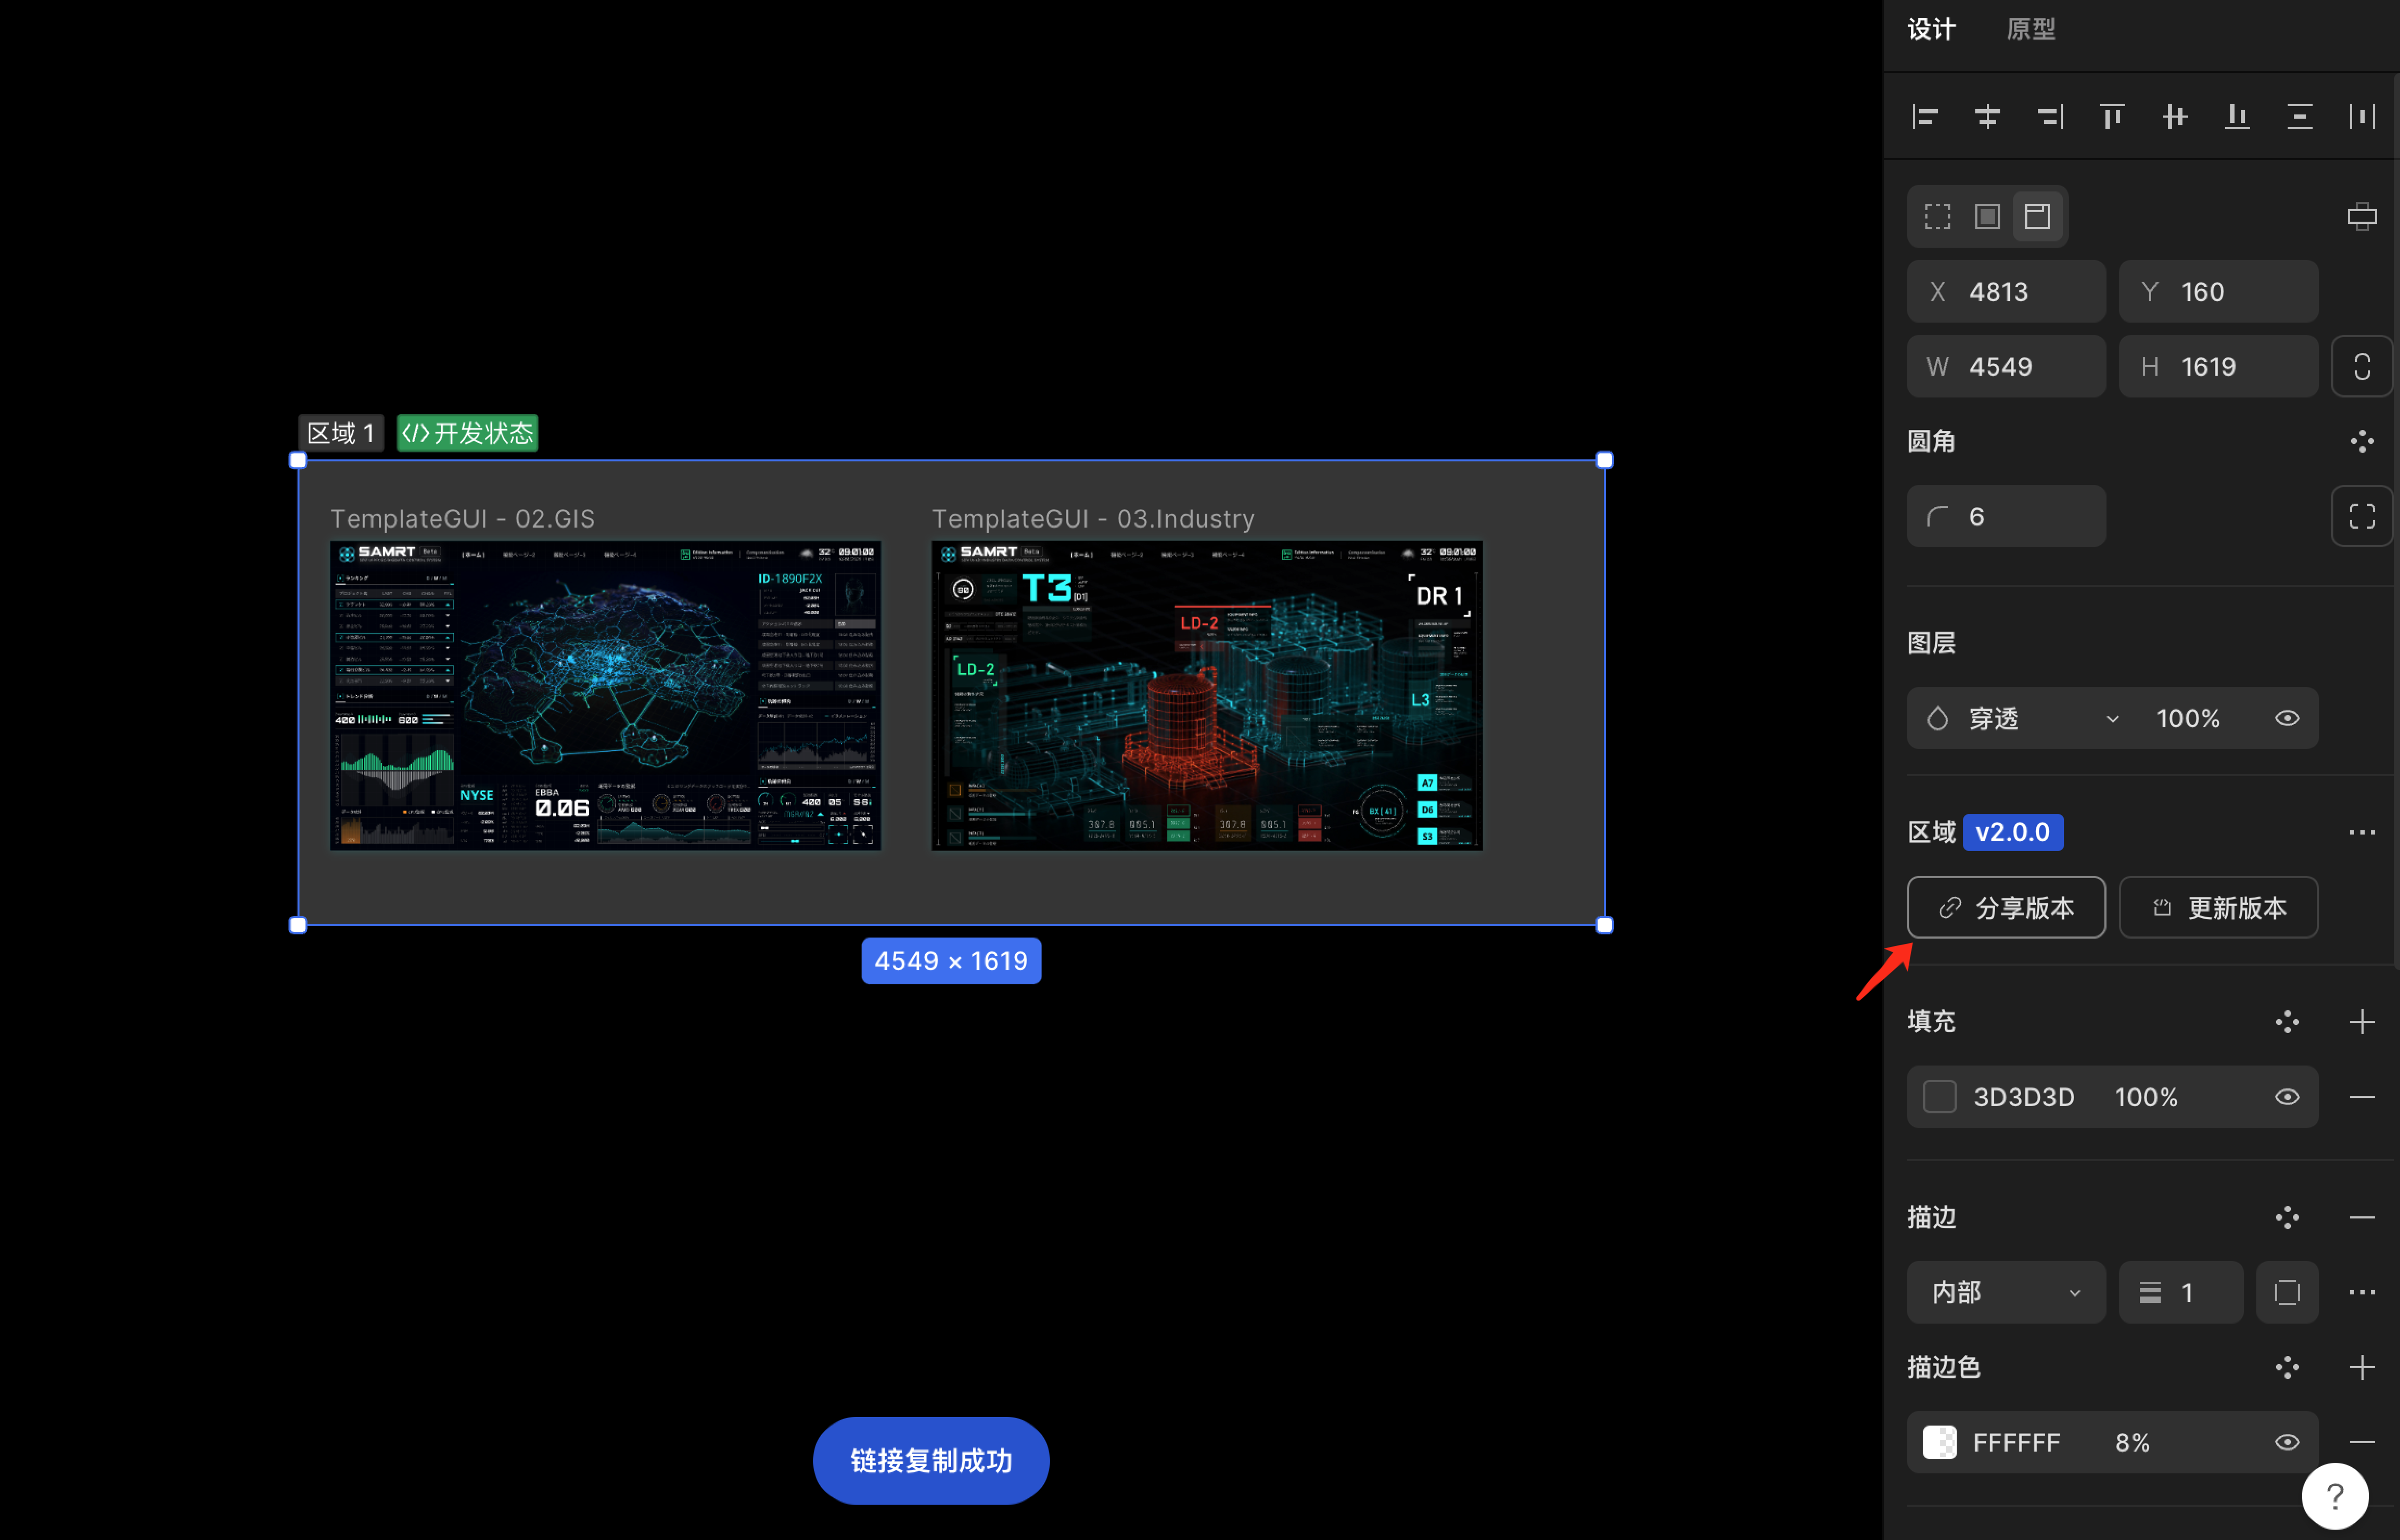Align vertical centers icon
The width and height of the screenshot is (2400, 1540).
point(2175,117)
